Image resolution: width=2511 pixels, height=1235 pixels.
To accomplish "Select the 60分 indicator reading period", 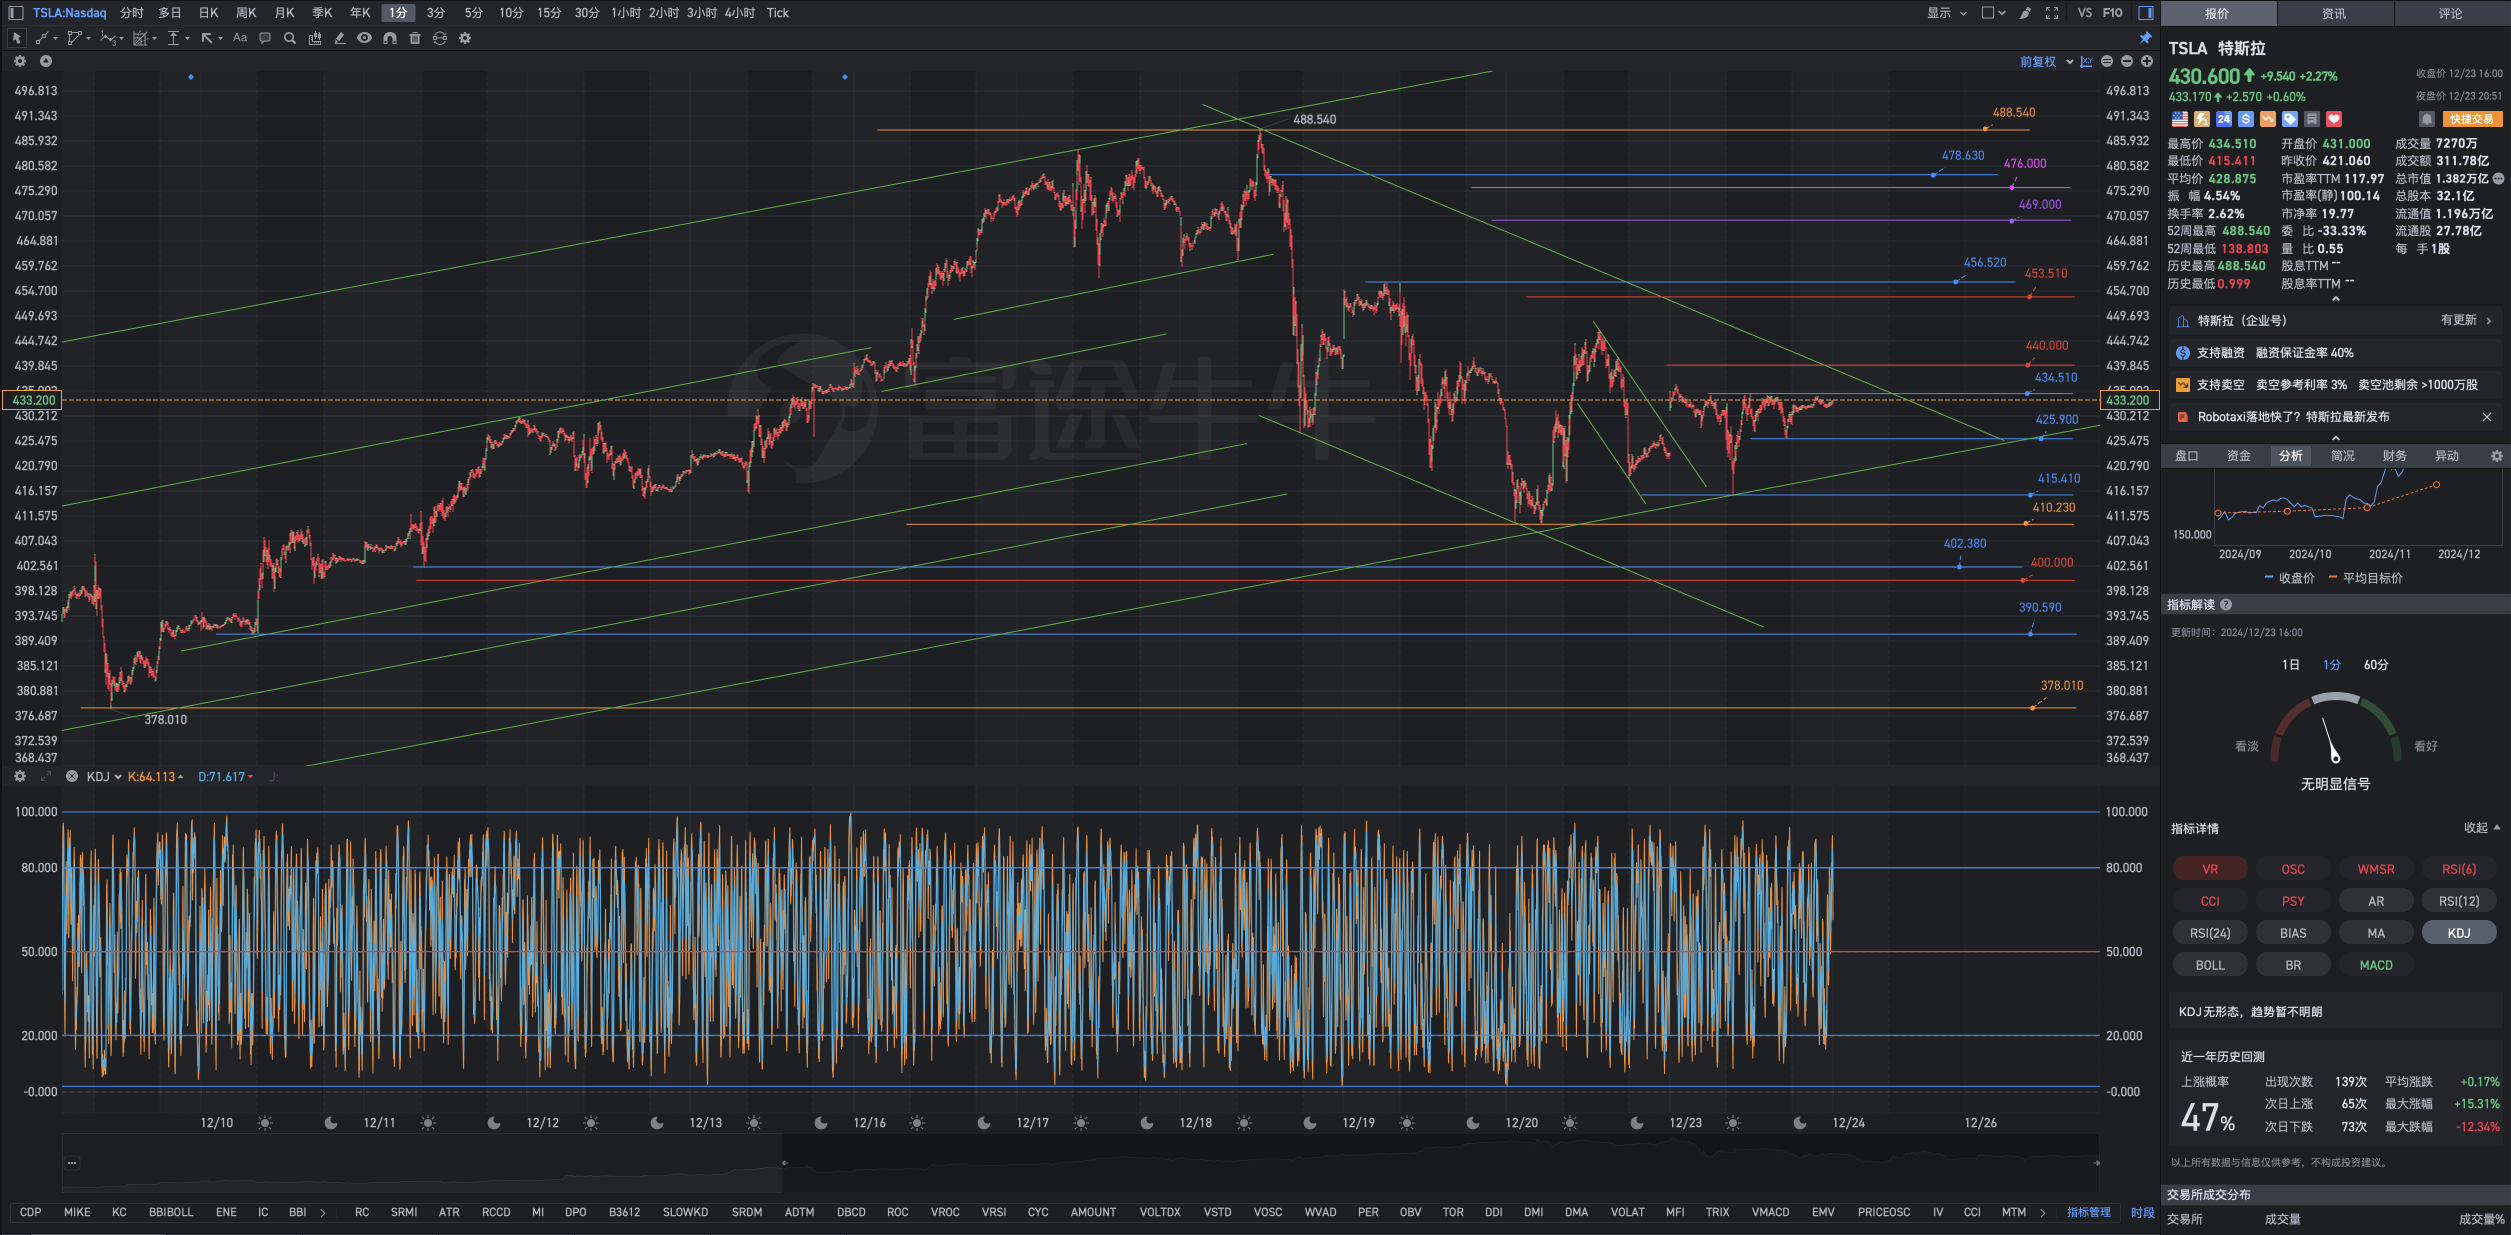I will point(2376,665).
